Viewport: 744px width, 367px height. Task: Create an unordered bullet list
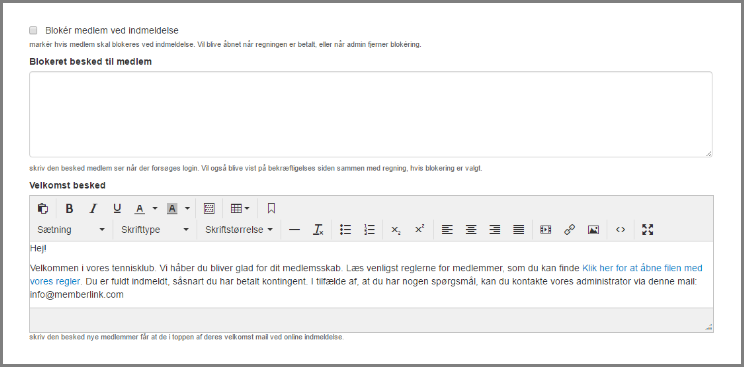345,230
